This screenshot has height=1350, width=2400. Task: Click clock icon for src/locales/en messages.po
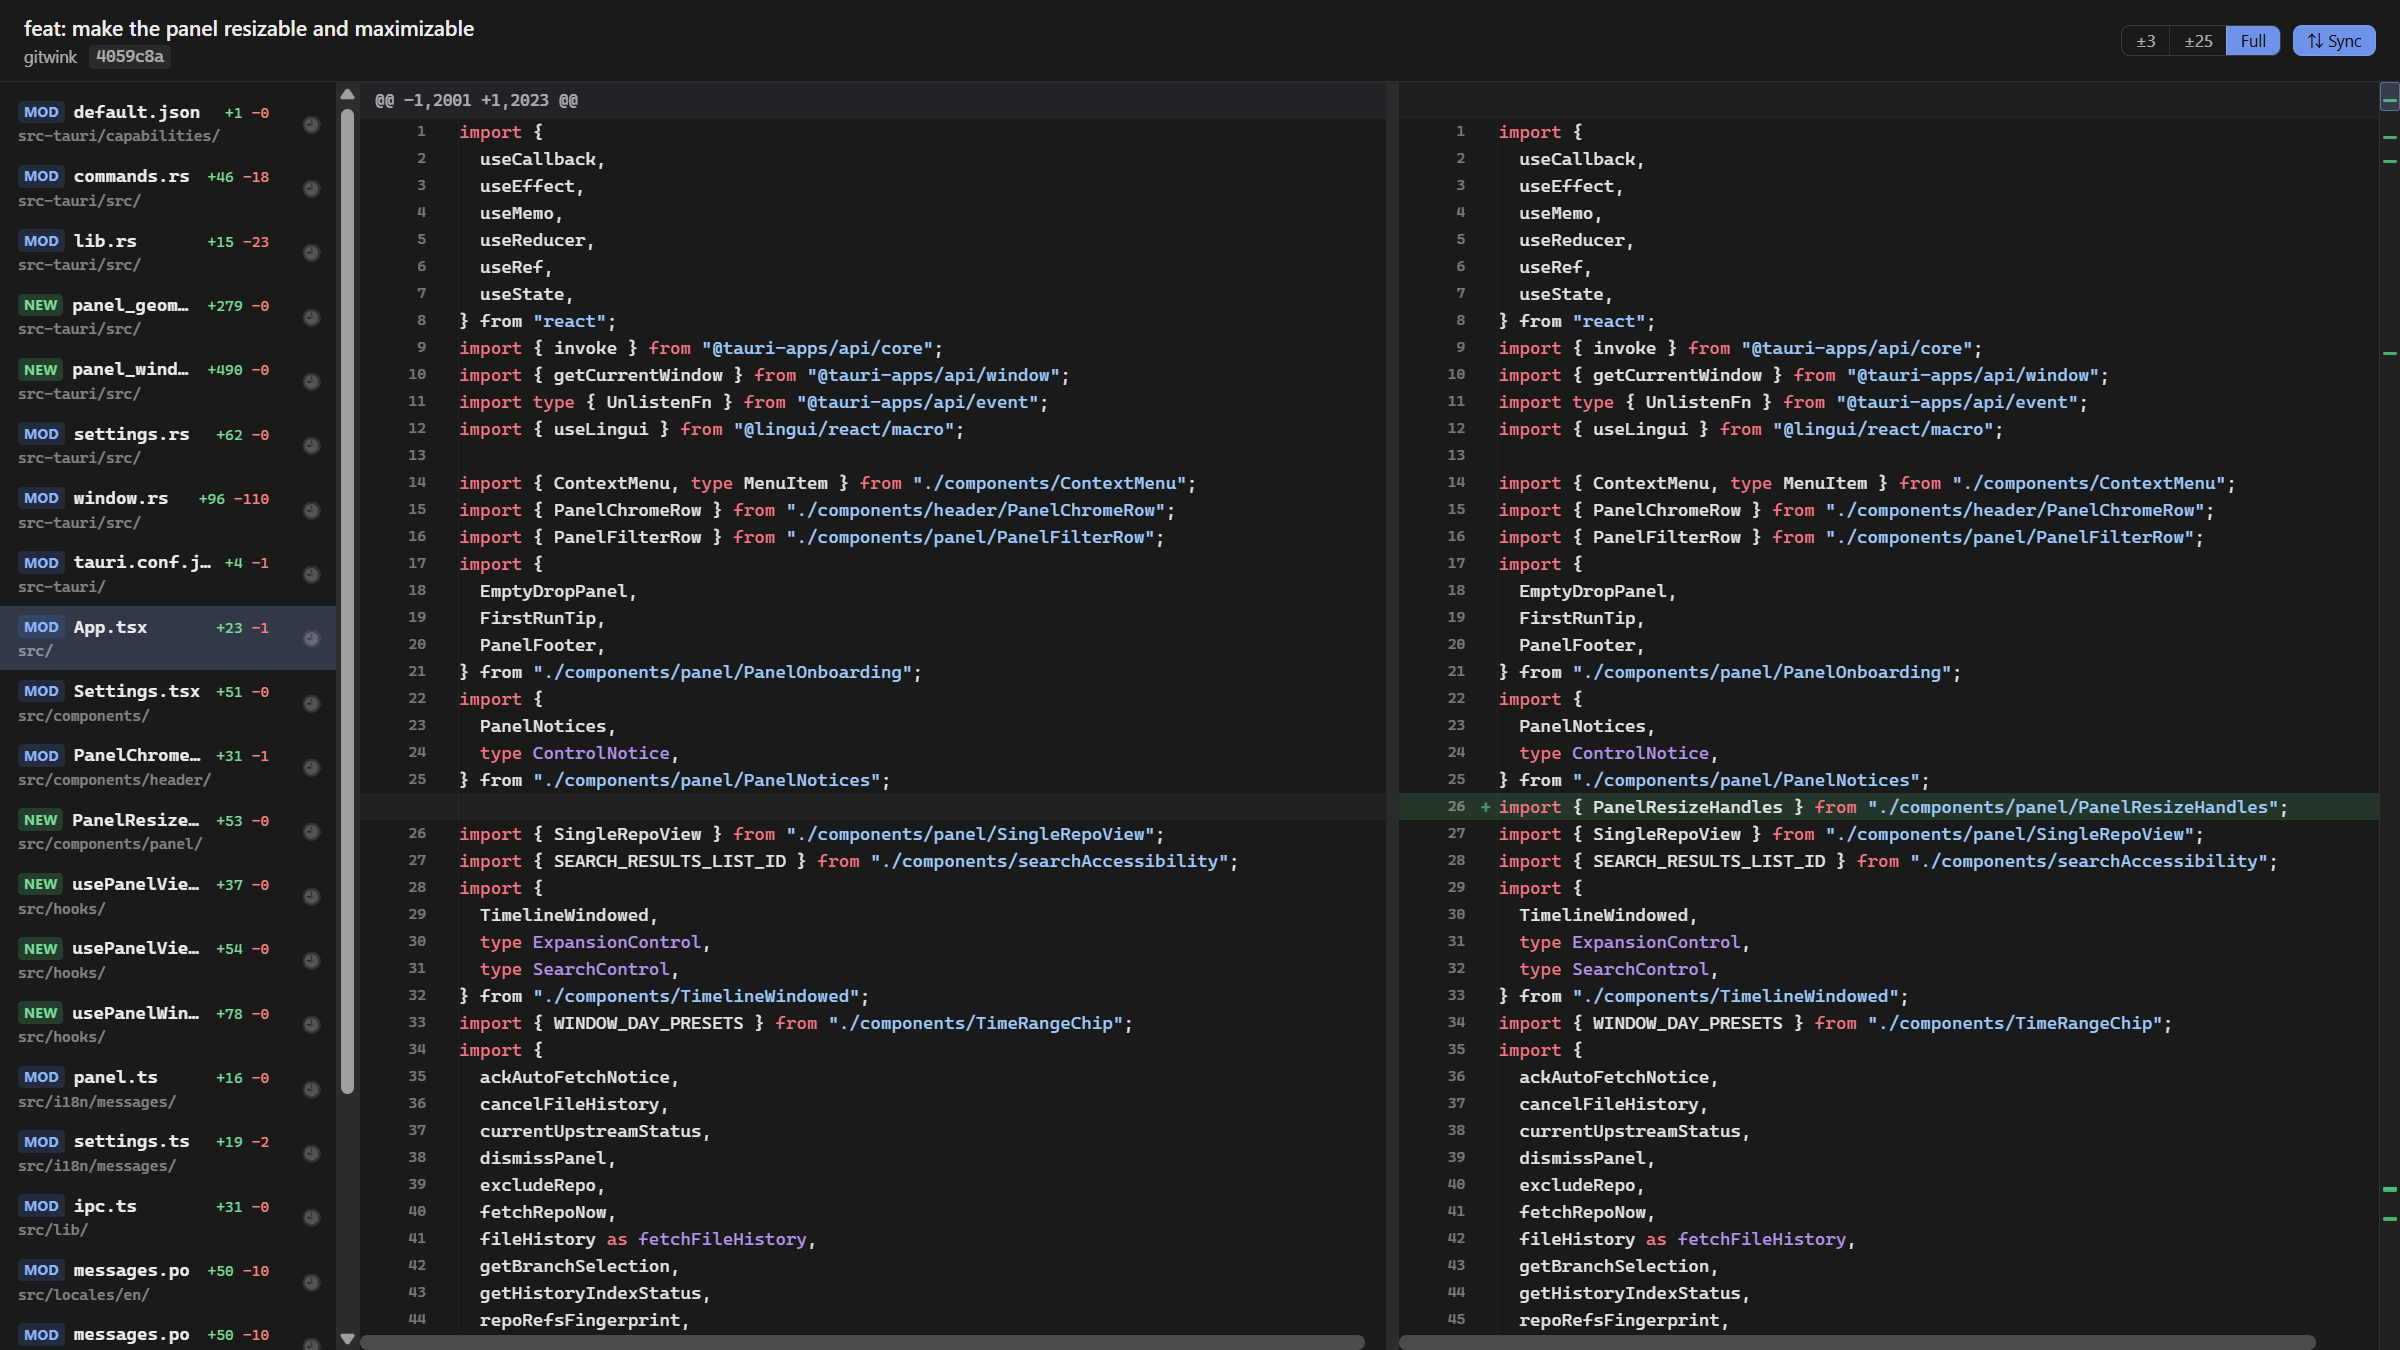312,1282
